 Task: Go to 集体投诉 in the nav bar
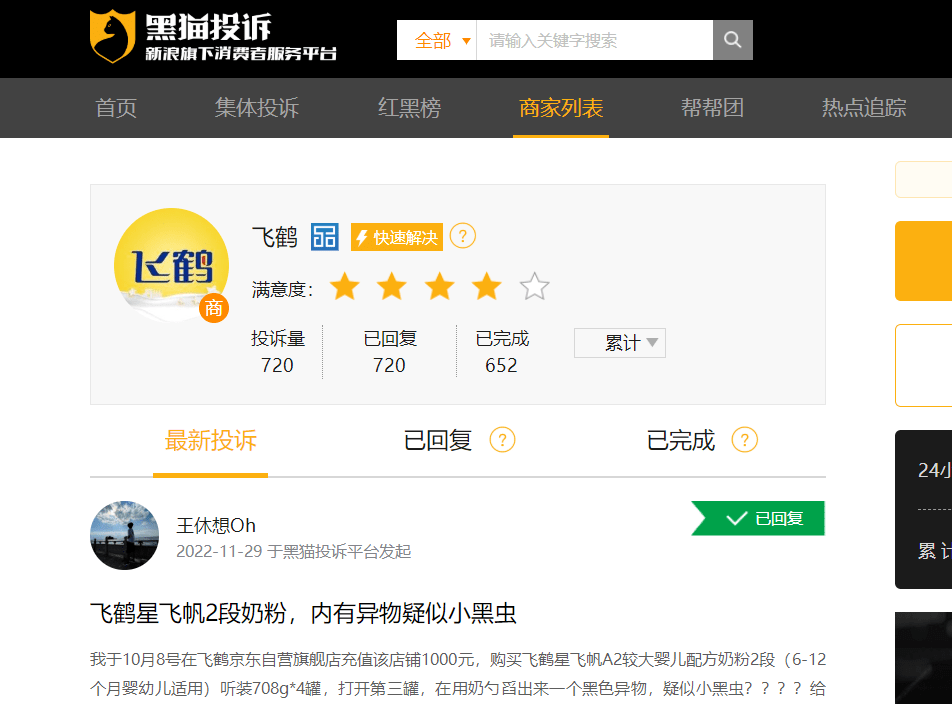click(x=257, y=108)
